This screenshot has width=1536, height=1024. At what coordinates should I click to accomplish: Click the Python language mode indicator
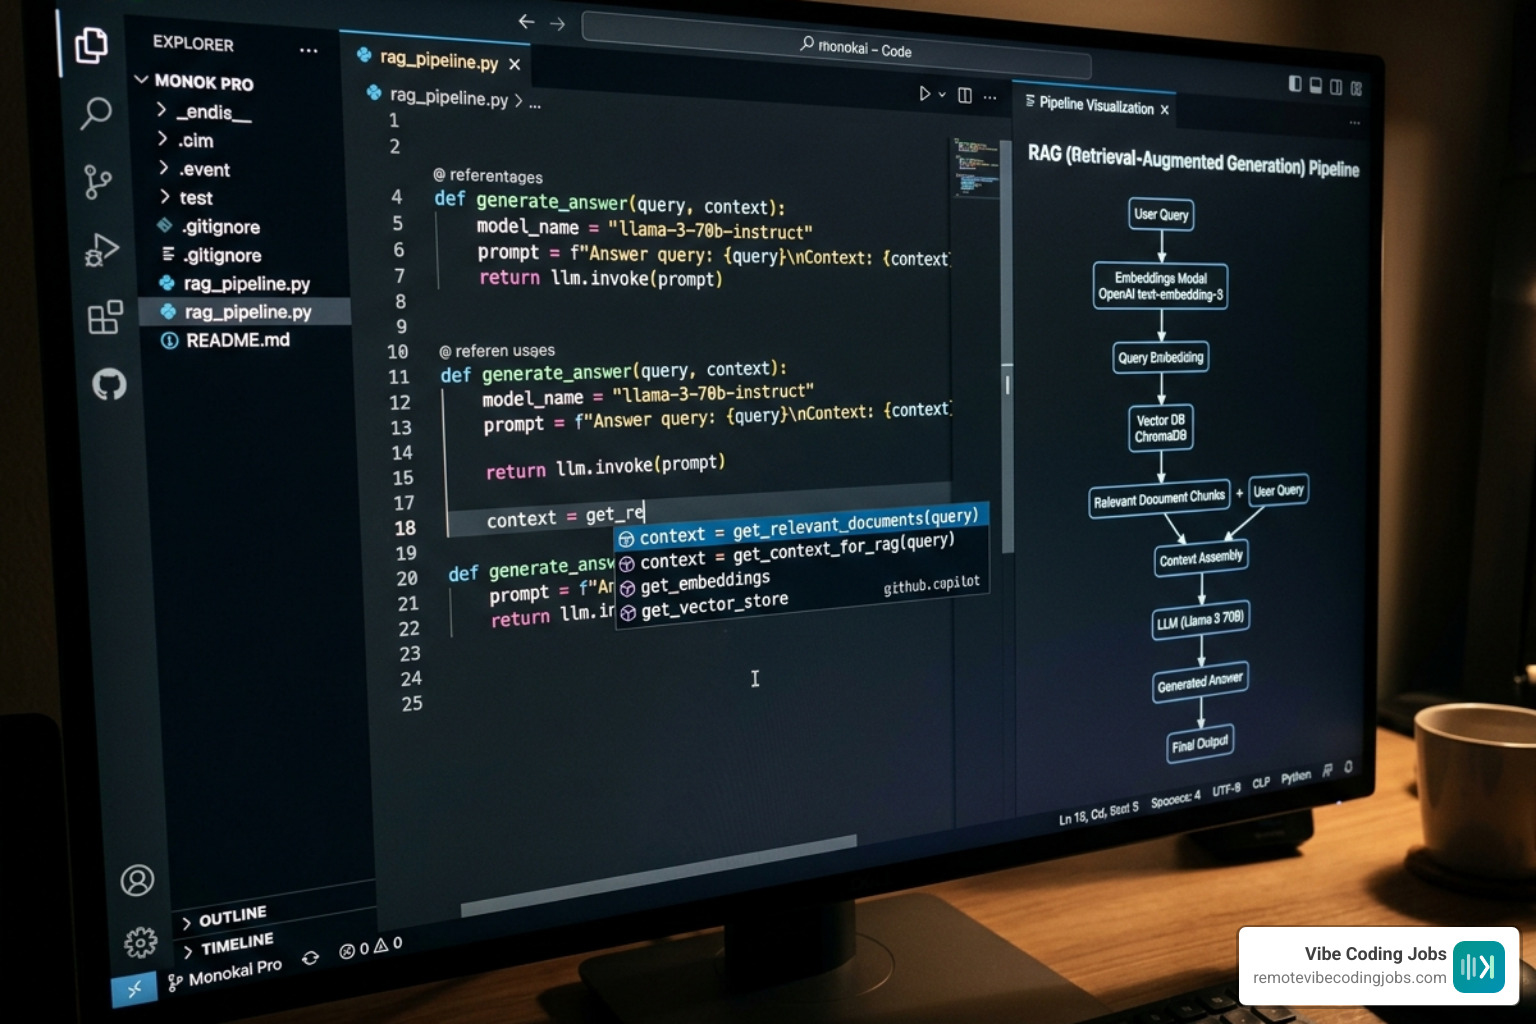coord(1296,777)
